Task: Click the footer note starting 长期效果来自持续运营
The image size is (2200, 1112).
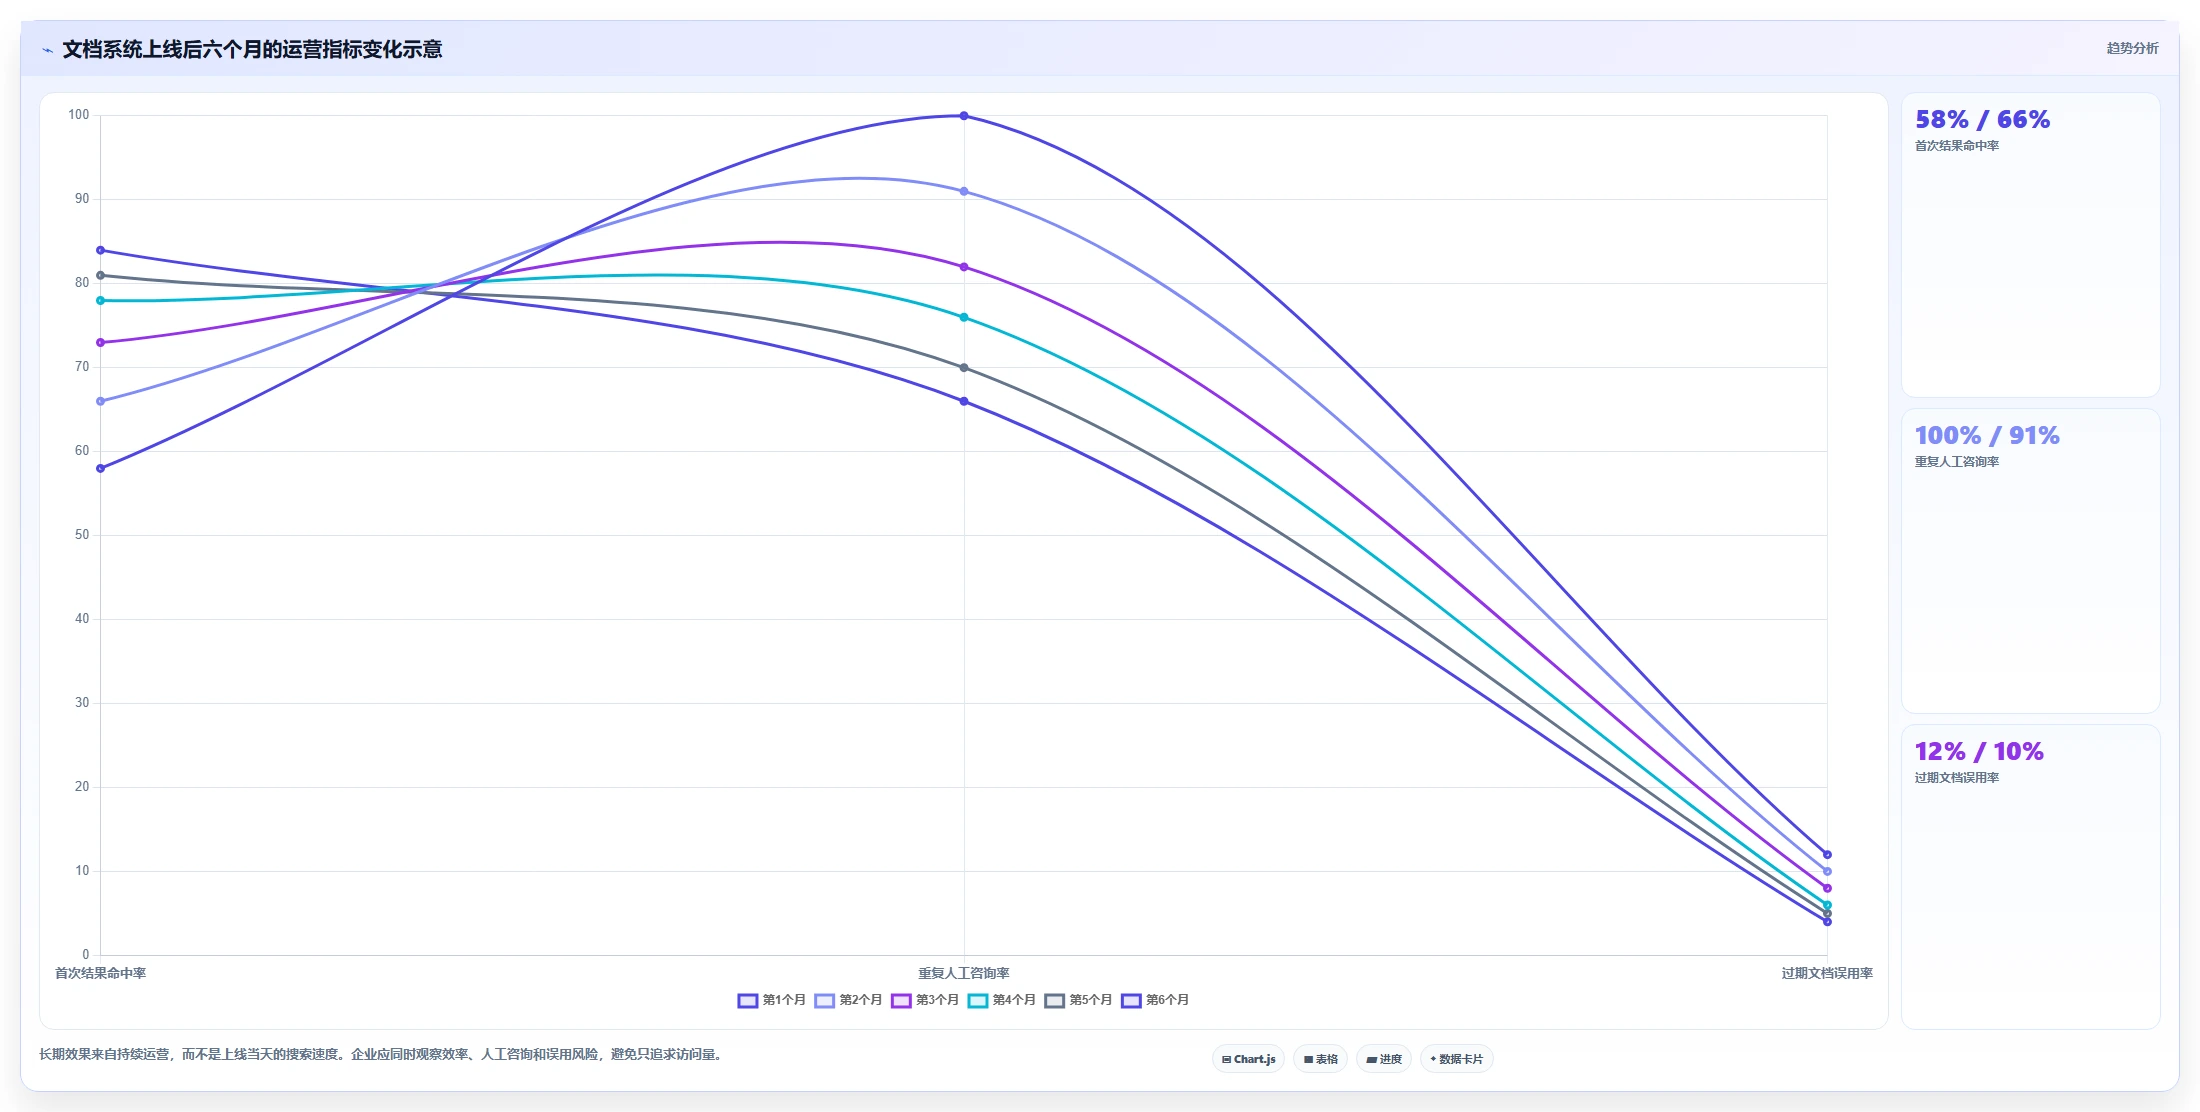Action: coord(381,1054)
